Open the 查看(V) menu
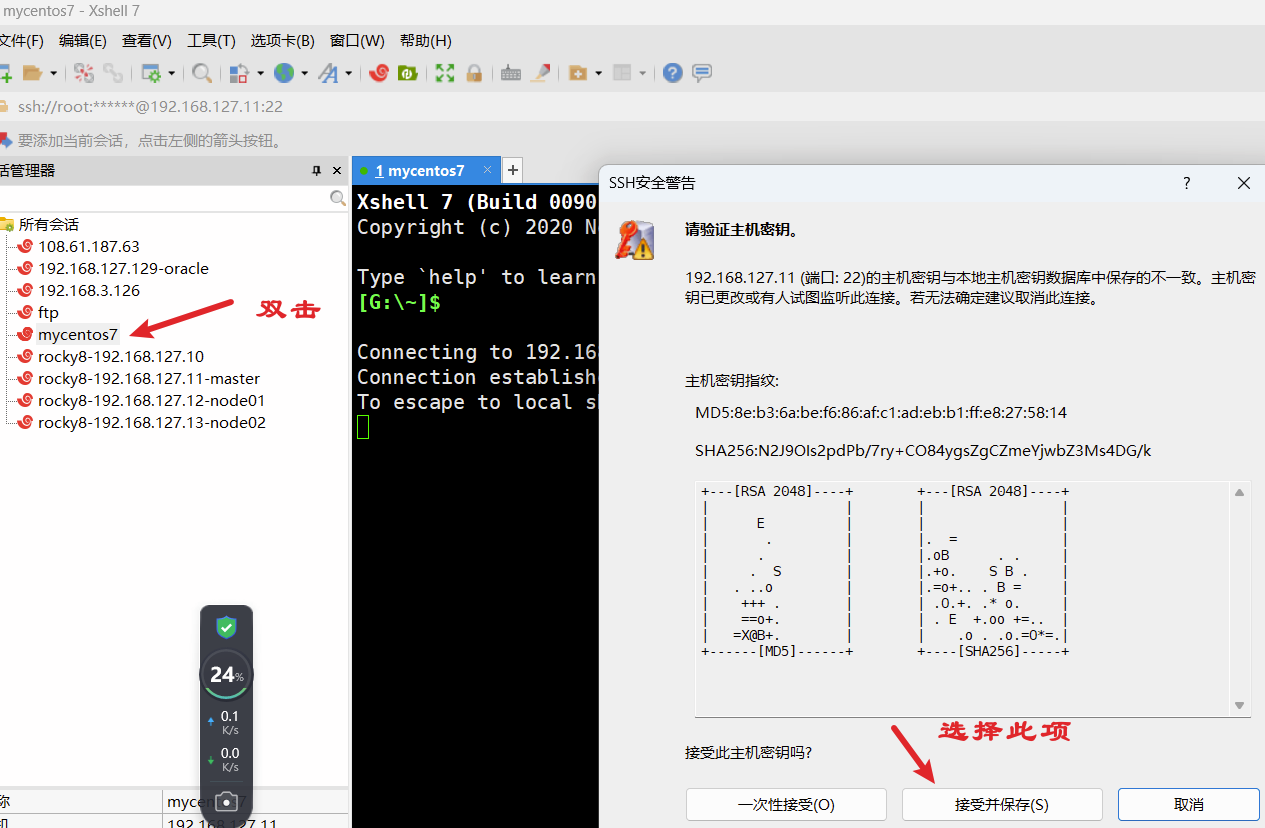 click(x=147, y=41)
